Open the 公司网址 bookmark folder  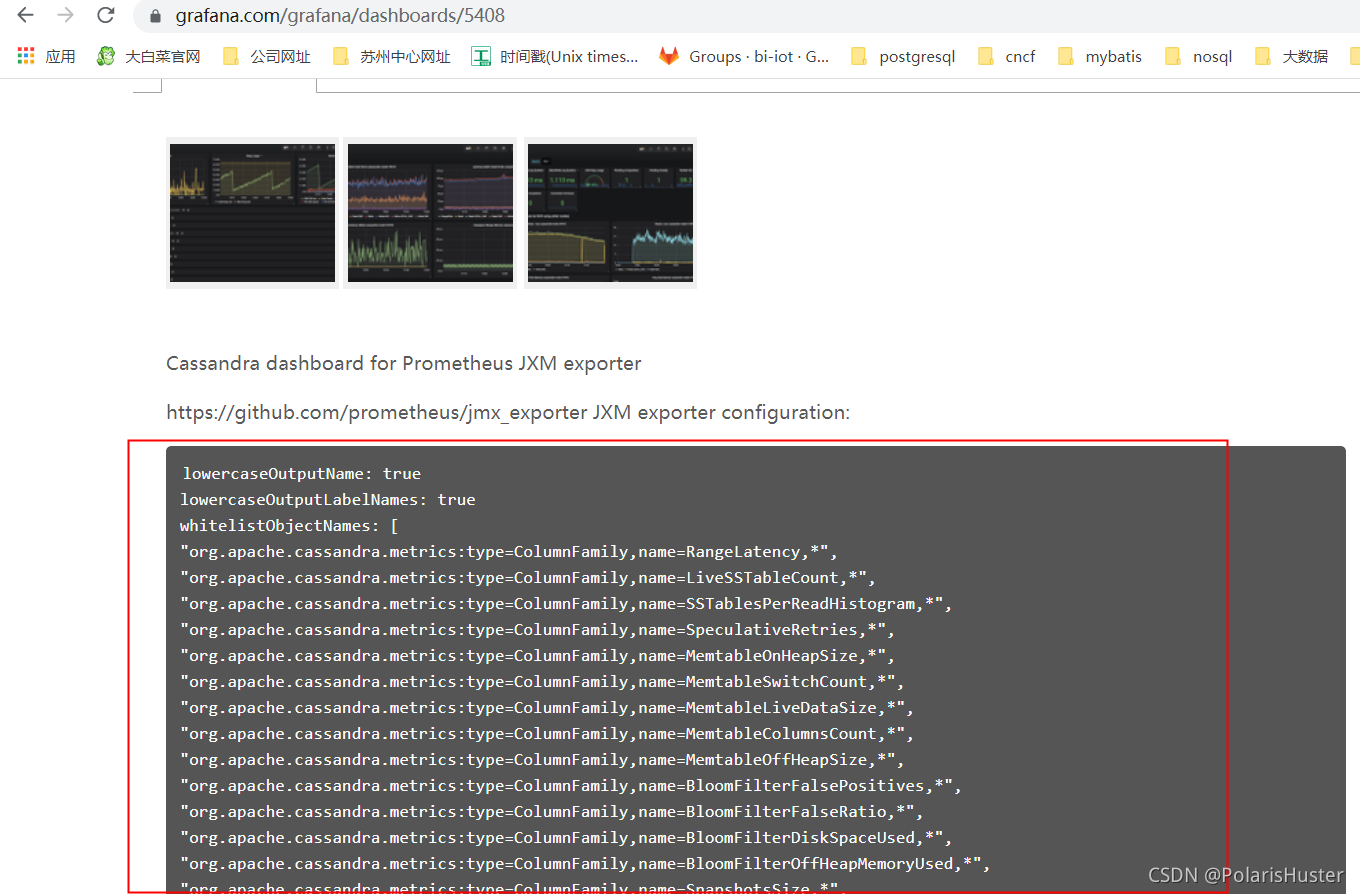(x=266, y=57)
